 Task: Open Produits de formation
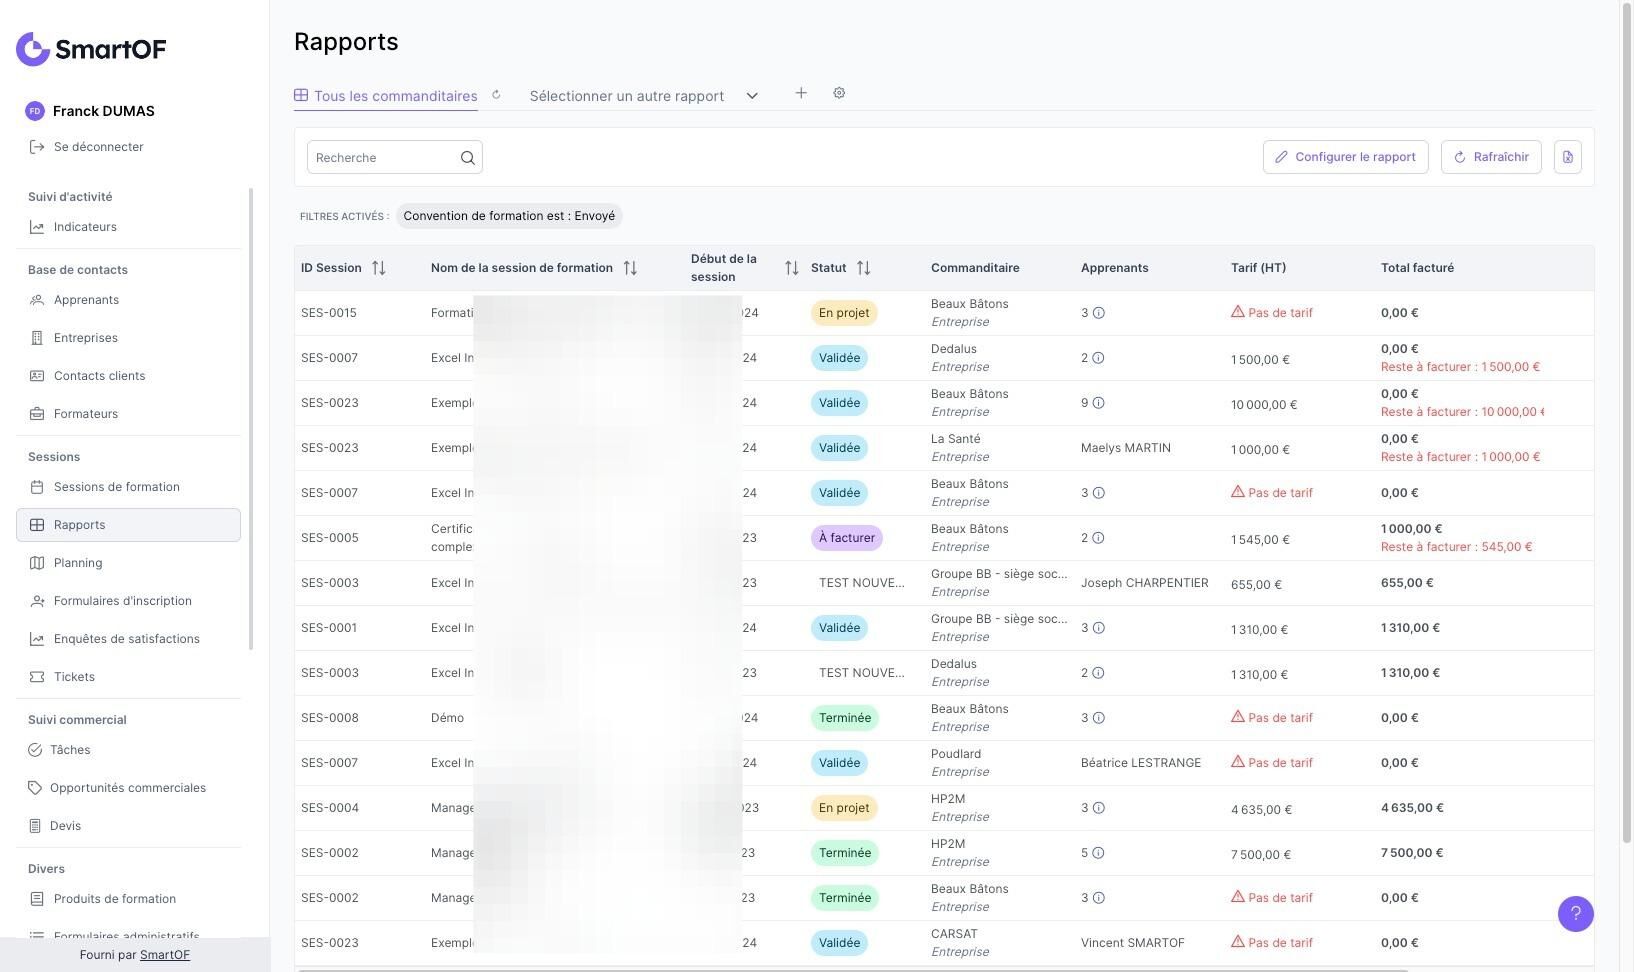coord(115,899)
